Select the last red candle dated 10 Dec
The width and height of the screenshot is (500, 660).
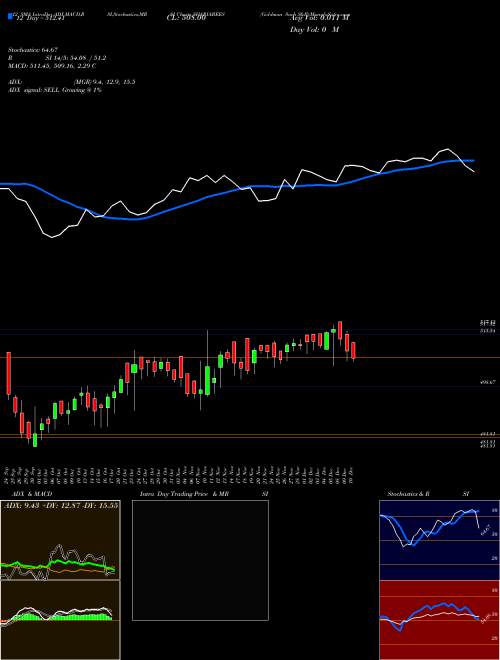354,351
